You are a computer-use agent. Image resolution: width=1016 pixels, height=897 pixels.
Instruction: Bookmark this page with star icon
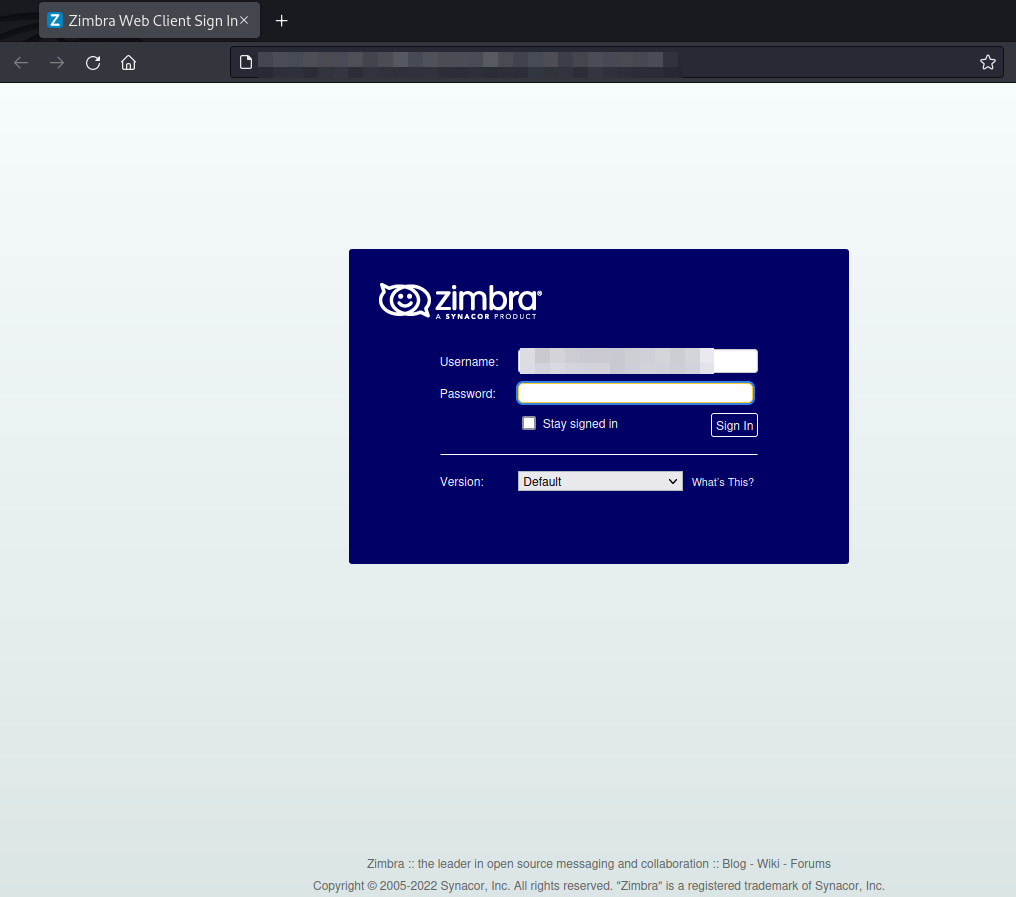[x=988, y=63]
